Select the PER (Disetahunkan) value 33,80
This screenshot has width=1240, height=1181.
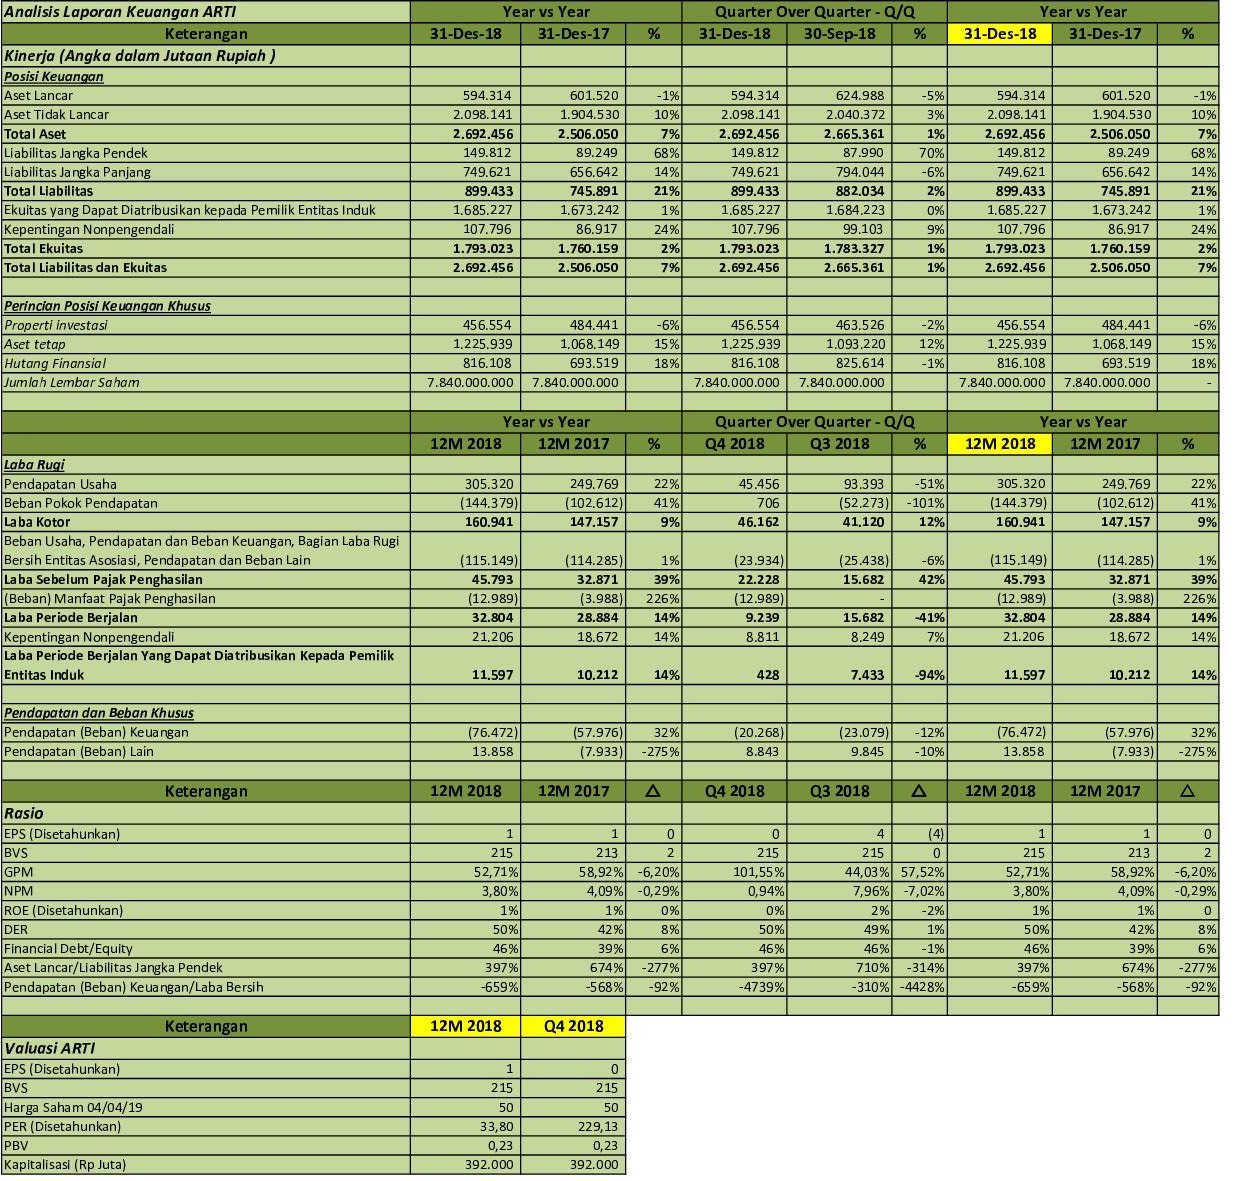click(x=498, y=1125)
